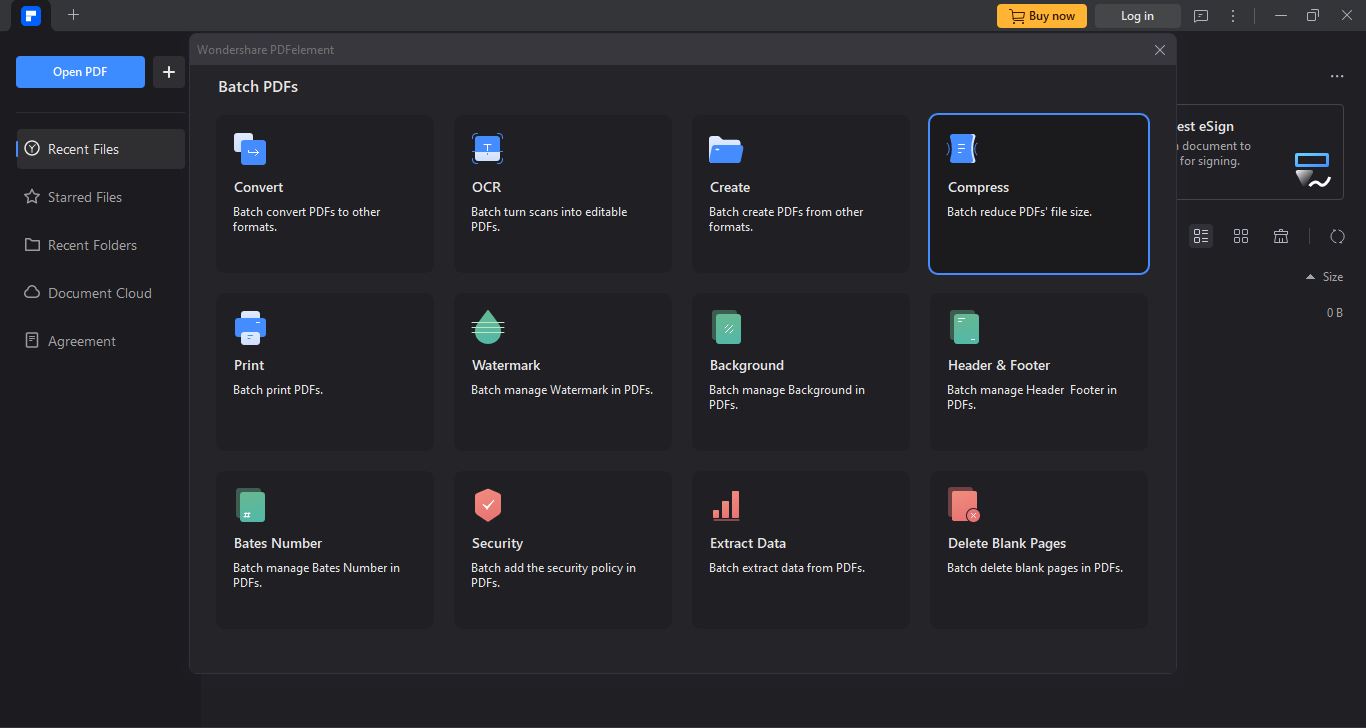Close the Batch PDFs dialog
1366x728 pixels.
[1160, 50]
